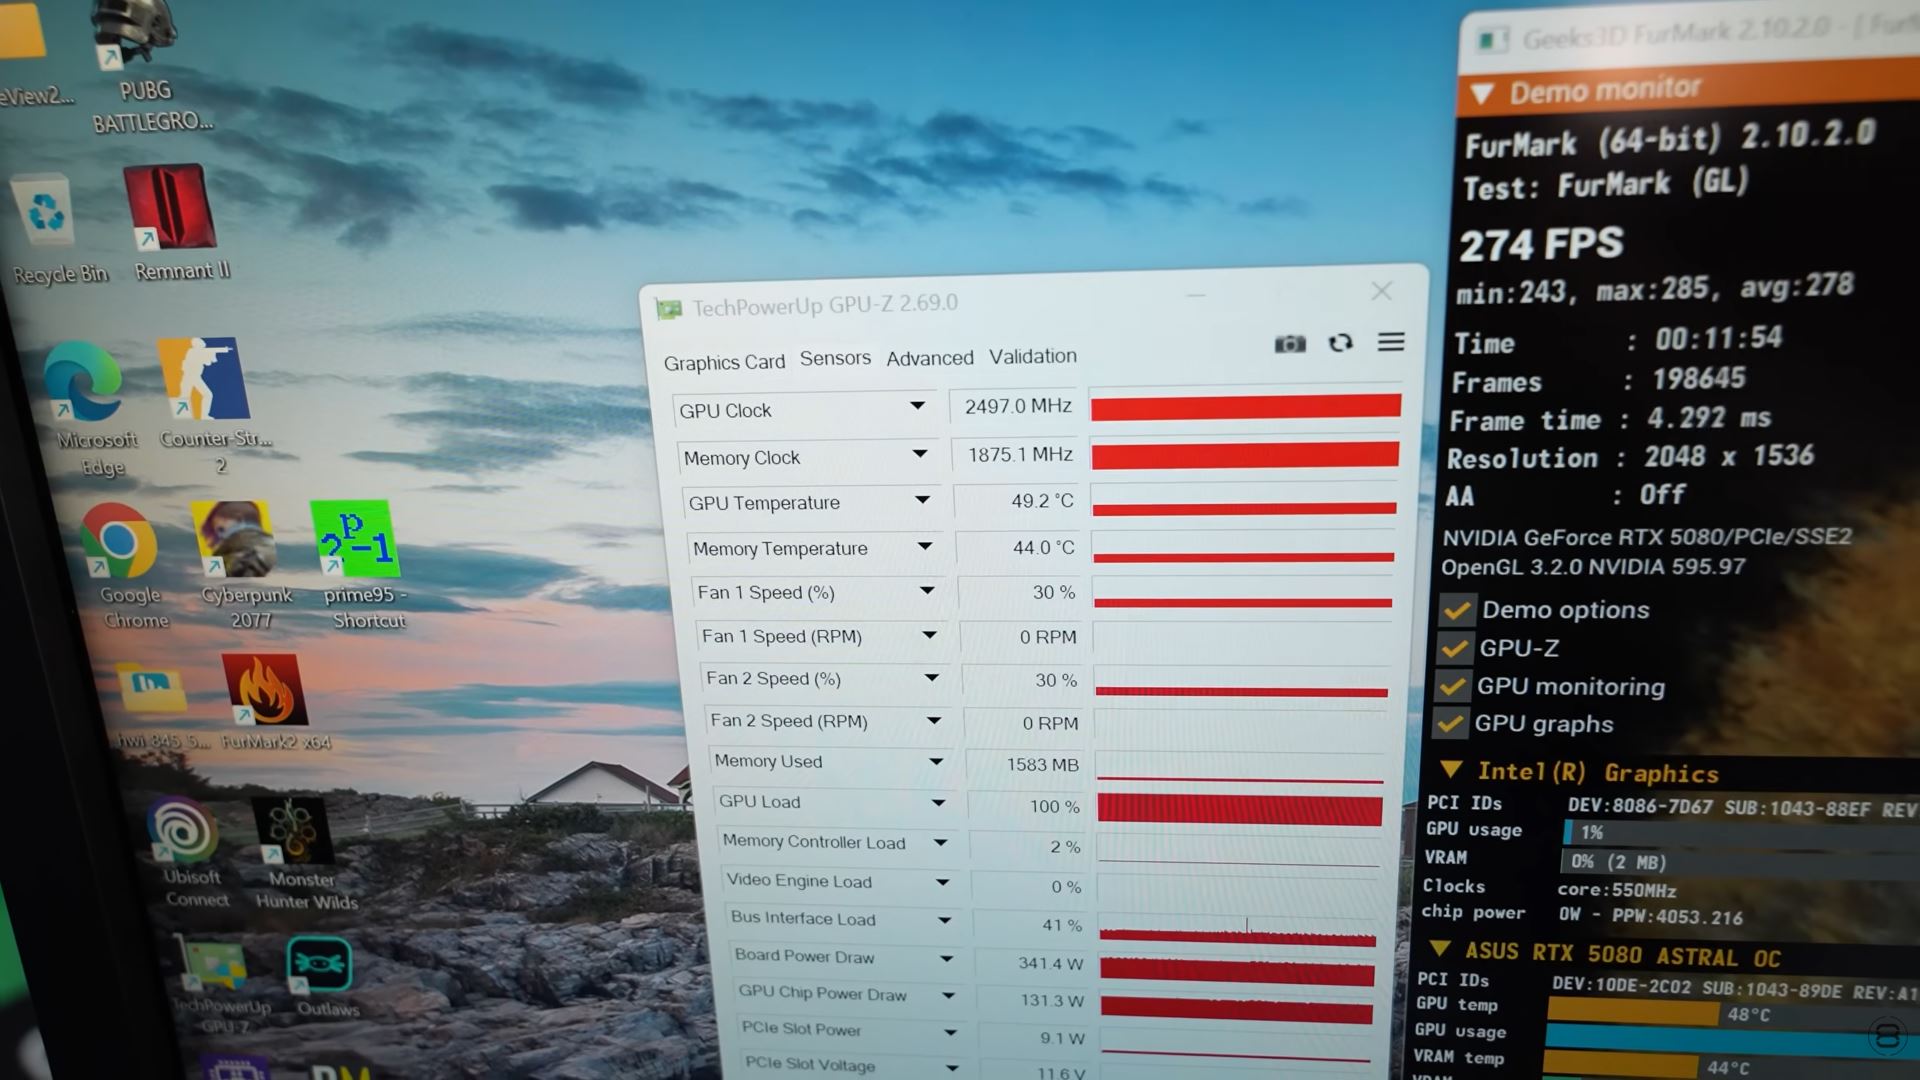The image size is (1920, 1080).
Task: Open prime95 Shortcut icon
Action: pos(356,540)
